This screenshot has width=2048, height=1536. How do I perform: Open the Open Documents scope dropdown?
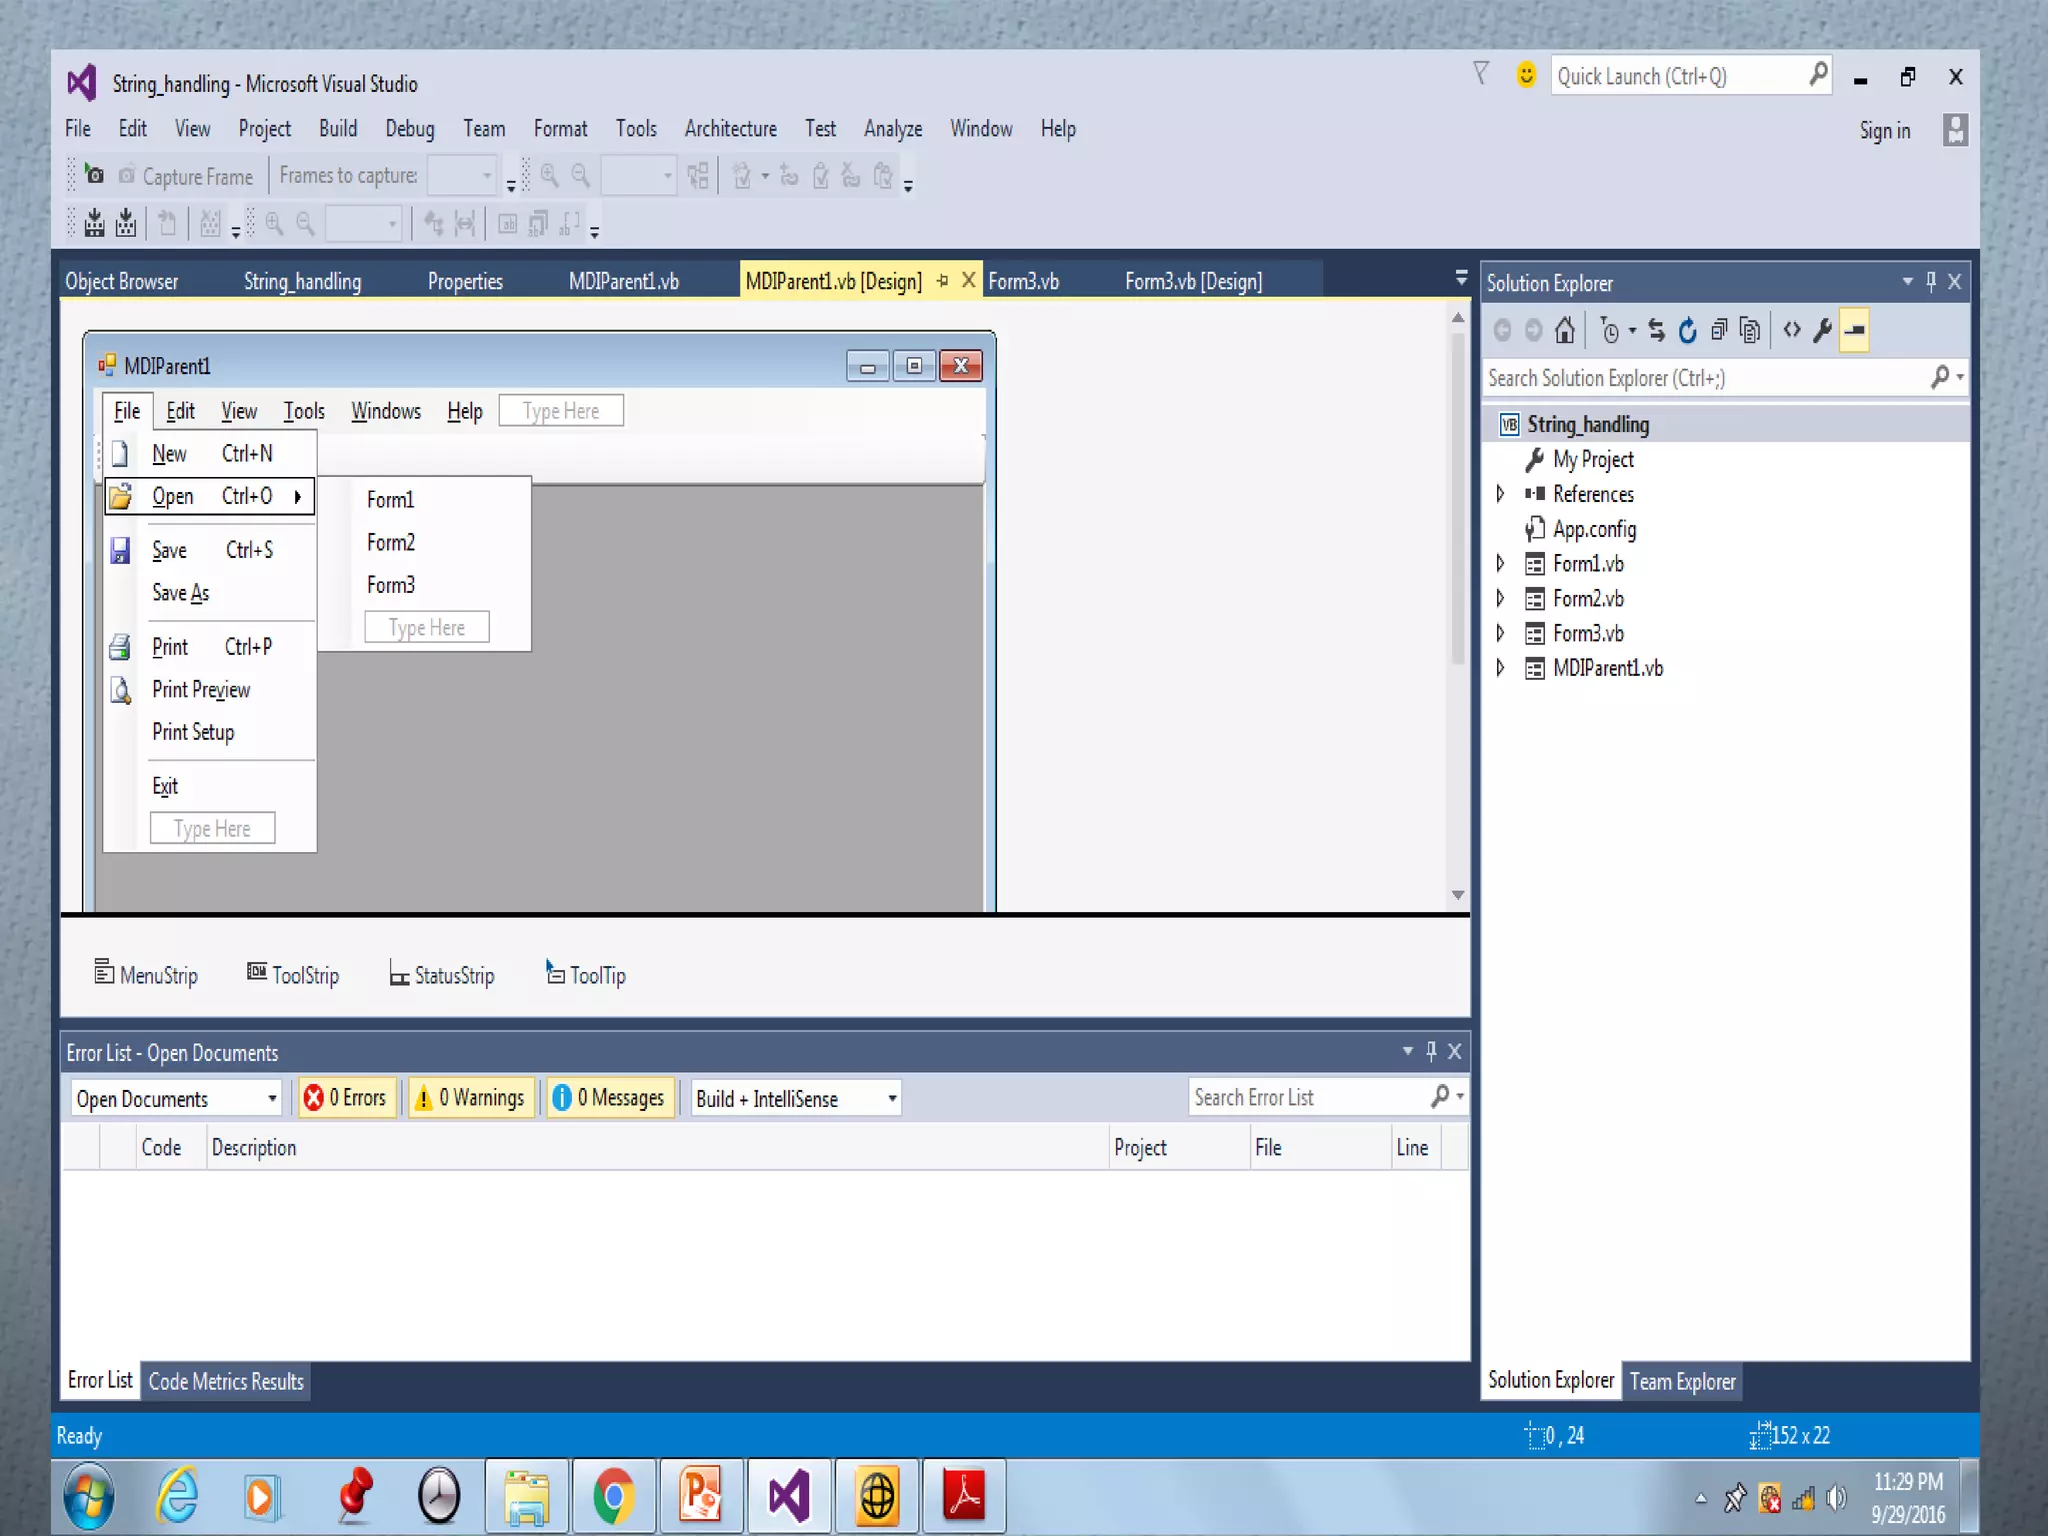click(x=176, y=1098)
